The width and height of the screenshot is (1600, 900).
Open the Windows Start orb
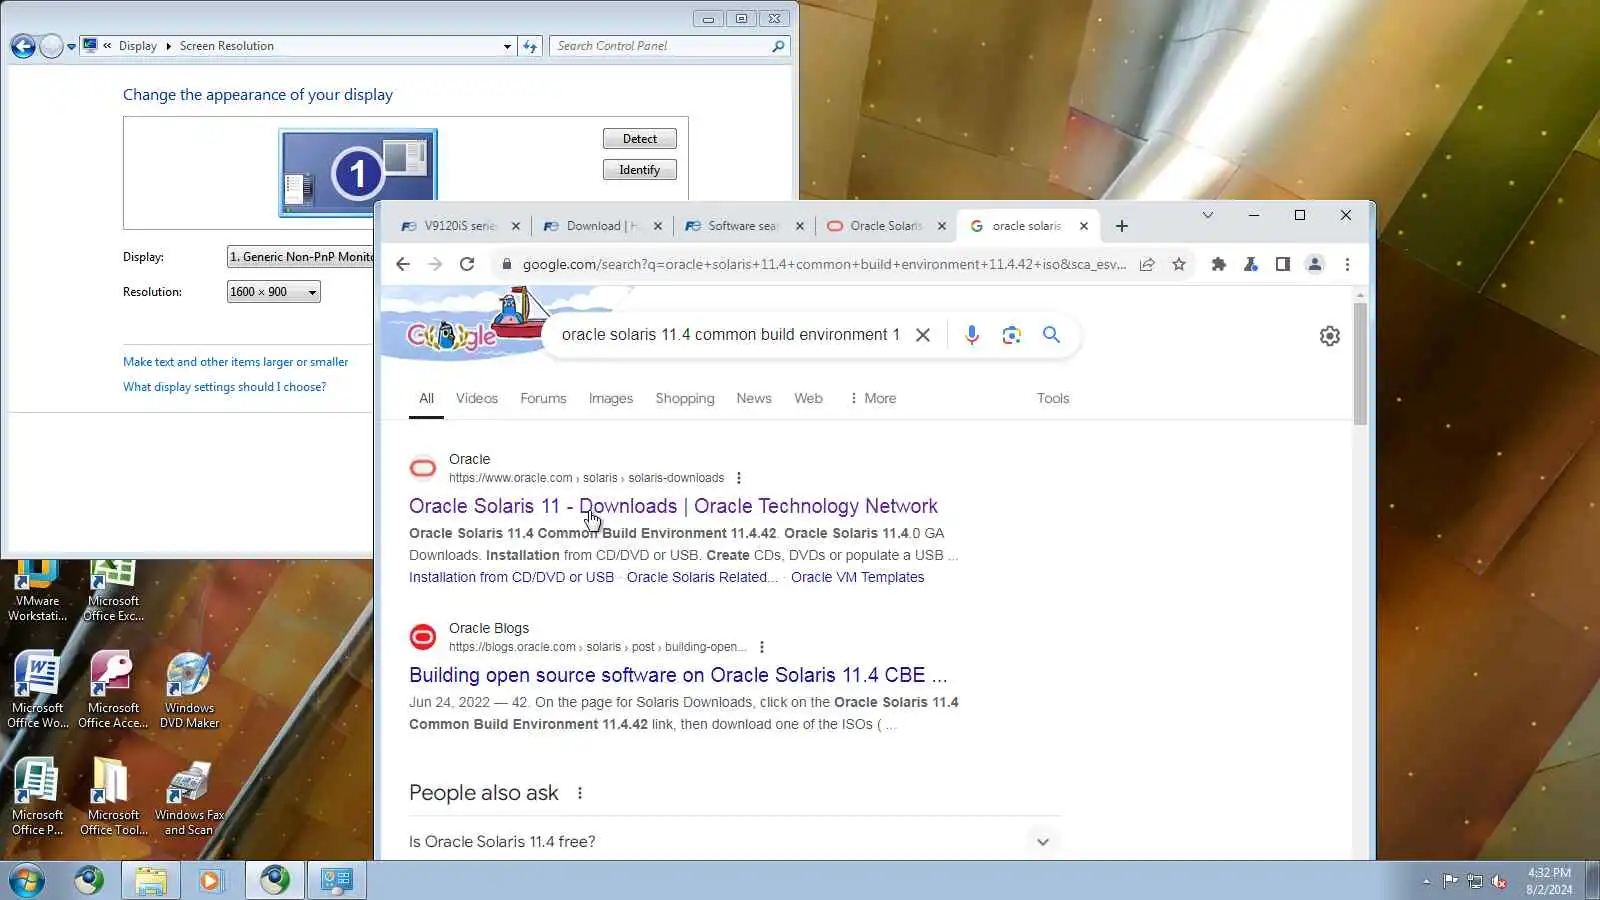click(27, 880)
